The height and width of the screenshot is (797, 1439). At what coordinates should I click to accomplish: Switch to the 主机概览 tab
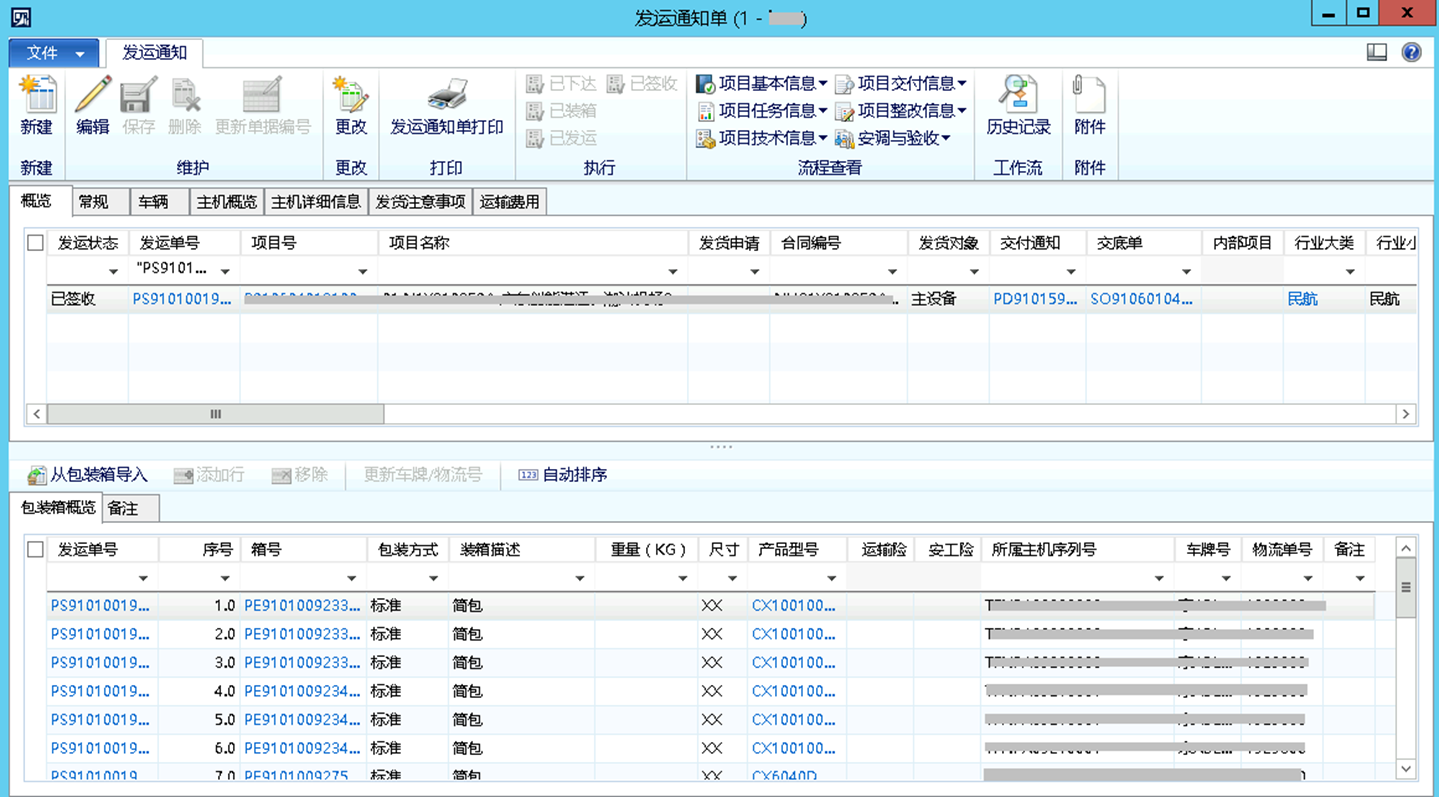pyautogui.click(x=227, y=202)
